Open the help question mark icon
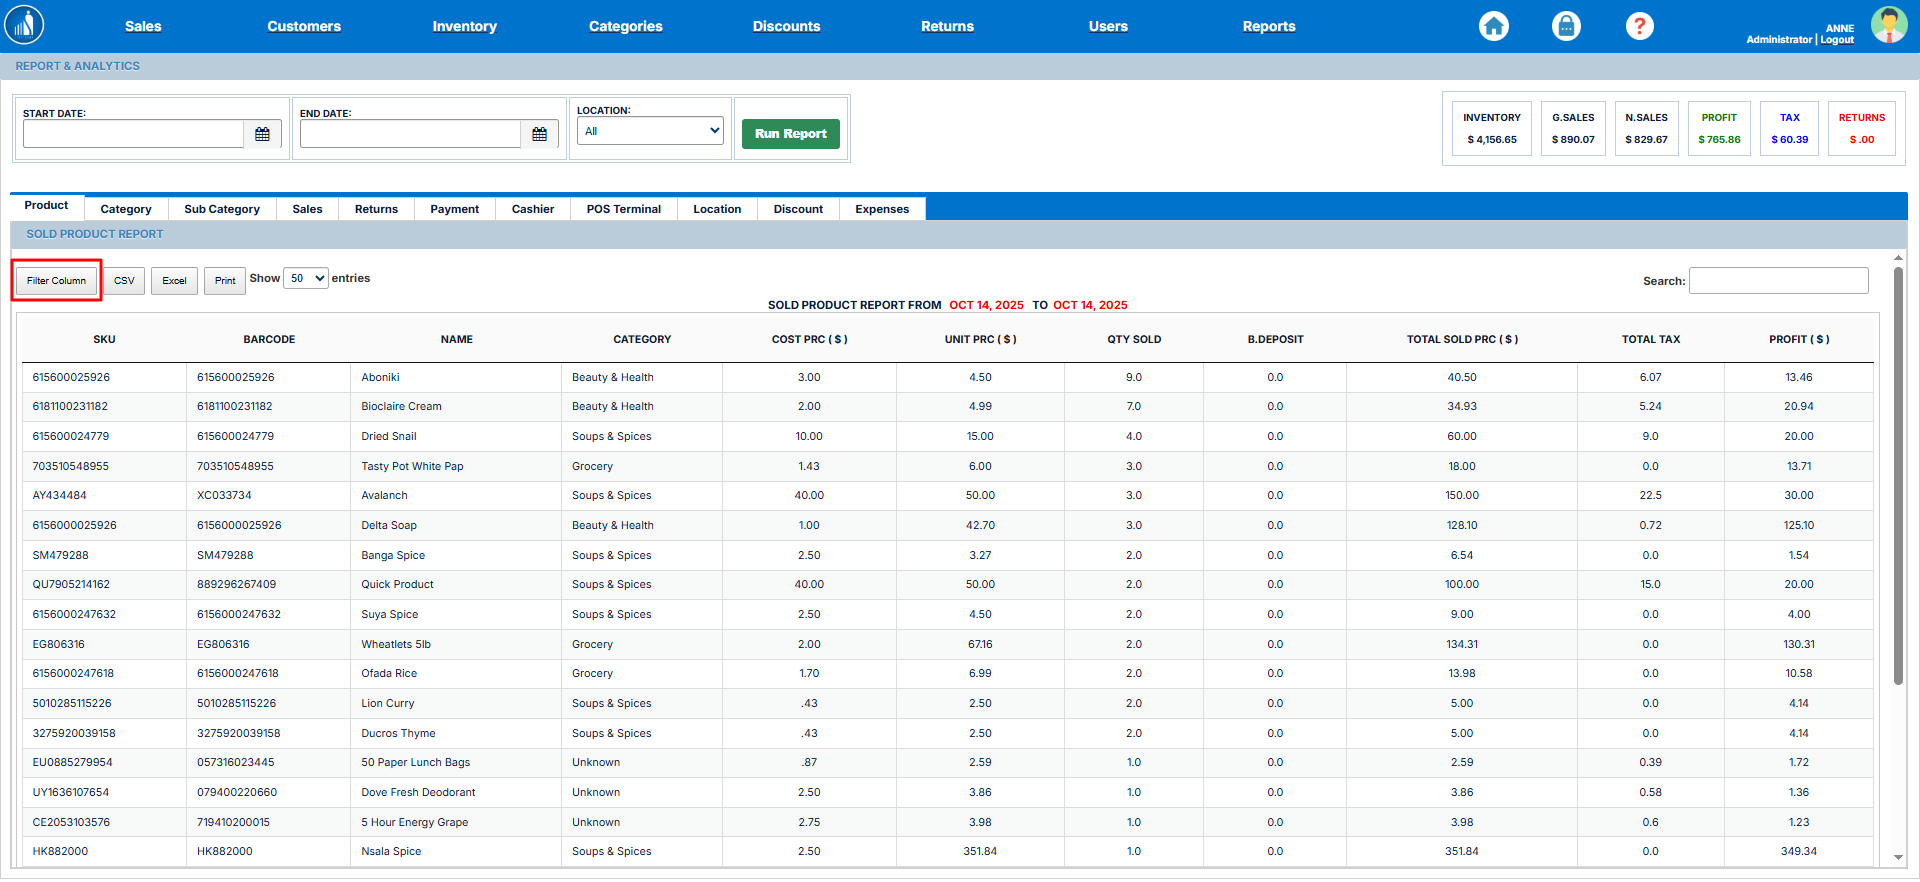Image resolution: width=1920 pixels, height=882 pixels. click(1639, 26)
